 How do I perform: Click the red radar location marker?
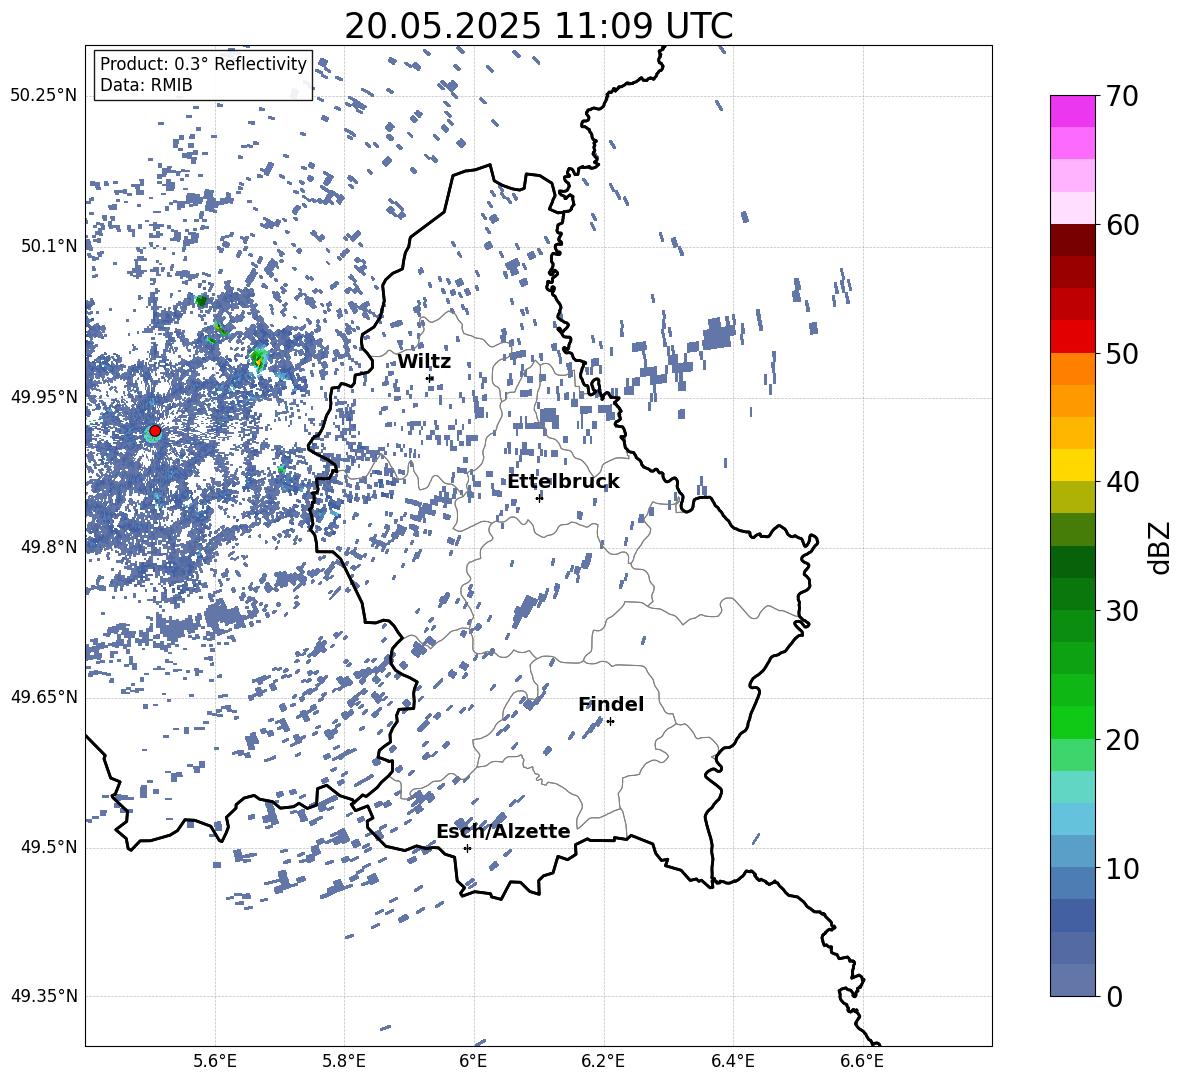click(x=155, y=431)
